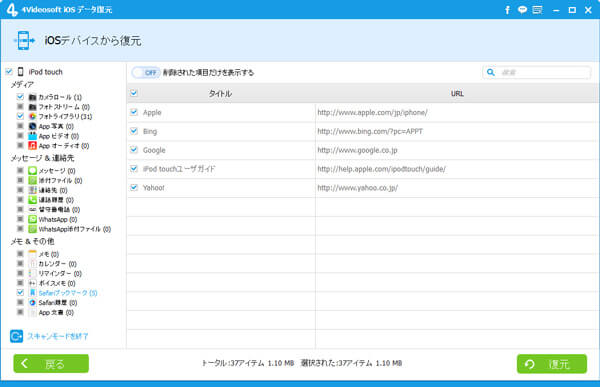This screenshot has width=600, height=387.
Task: Check the フォトストリーム checkbox
Action: (x=20, y=106)
